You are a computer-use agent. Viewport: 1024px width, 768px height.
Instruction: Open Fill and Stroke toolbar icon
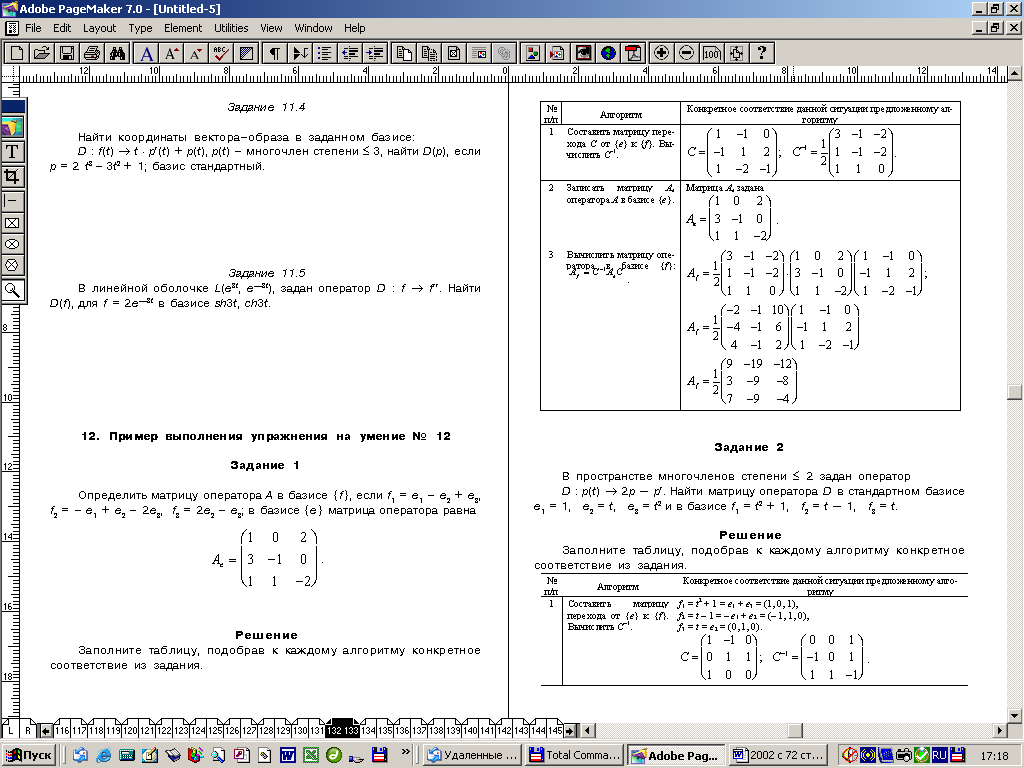(246, 53)
